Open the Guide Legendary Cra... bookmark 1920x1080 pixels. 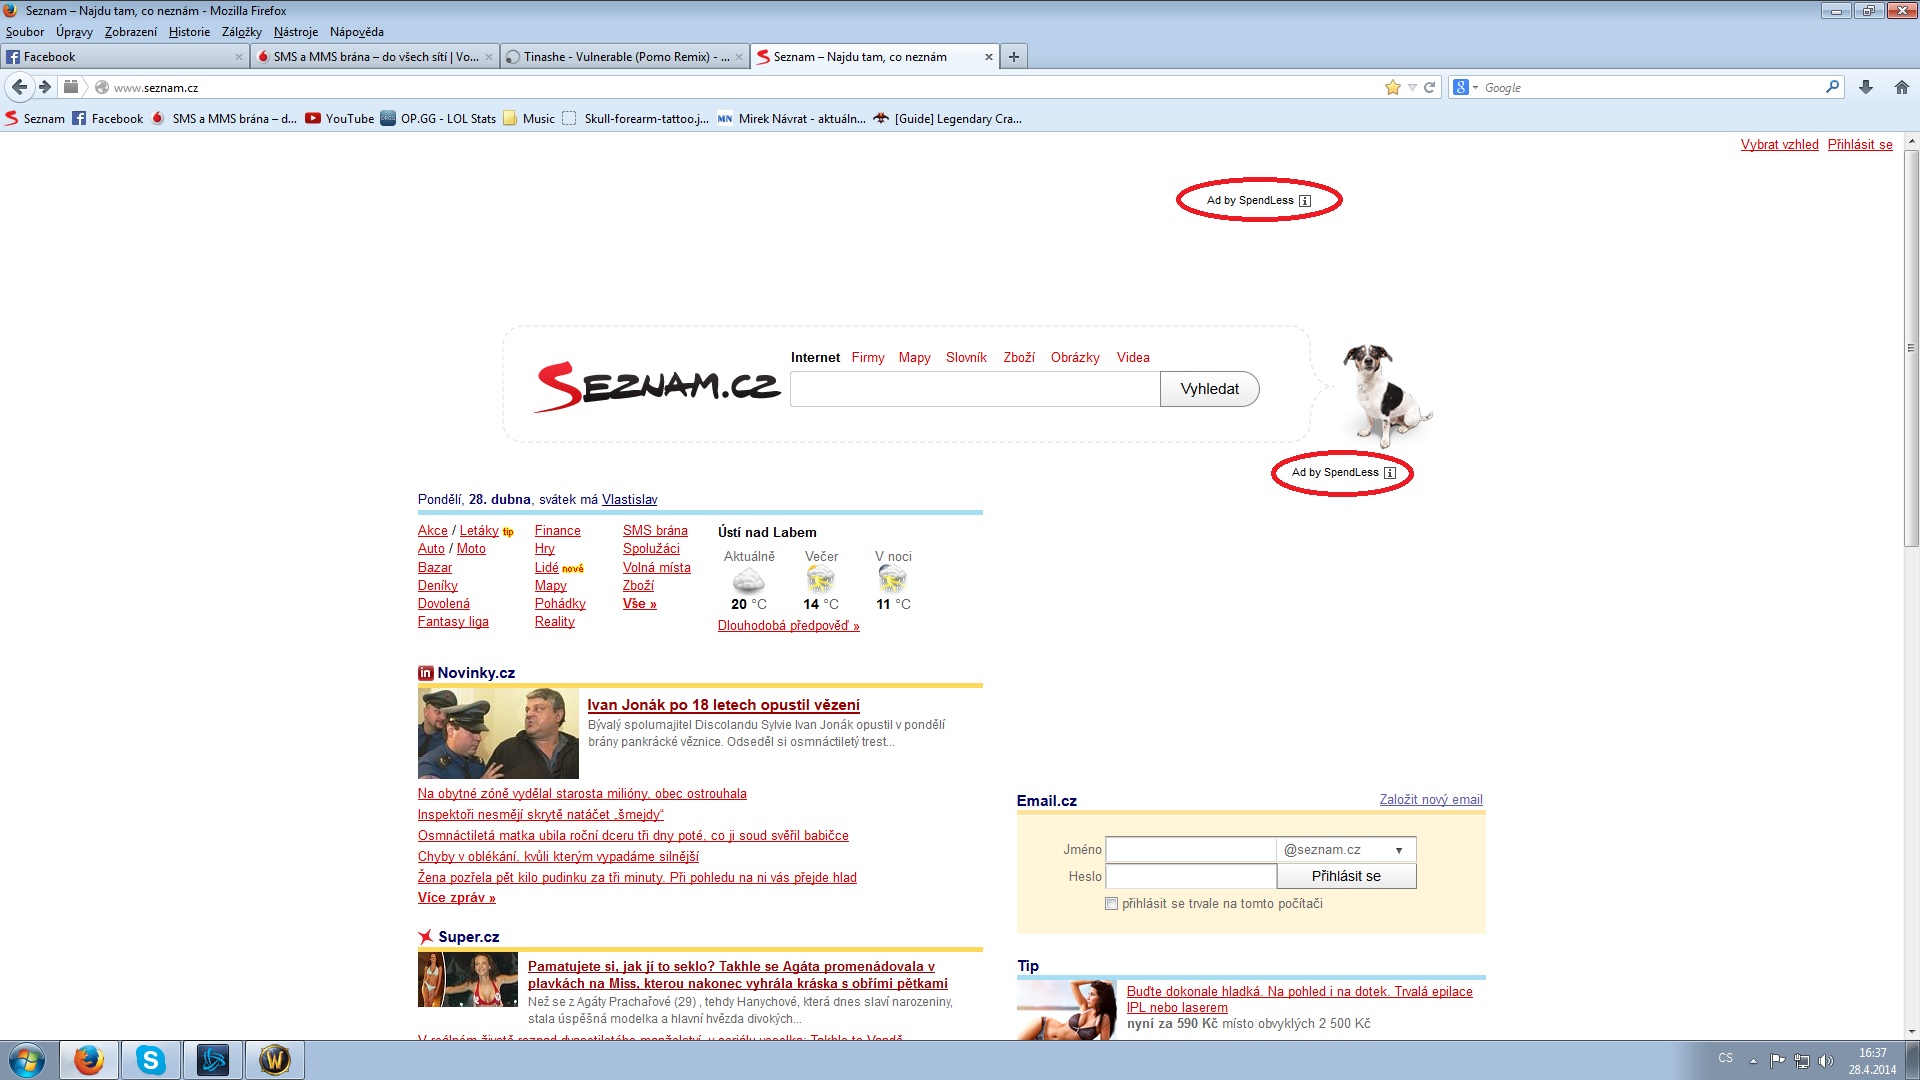[947, 118]
